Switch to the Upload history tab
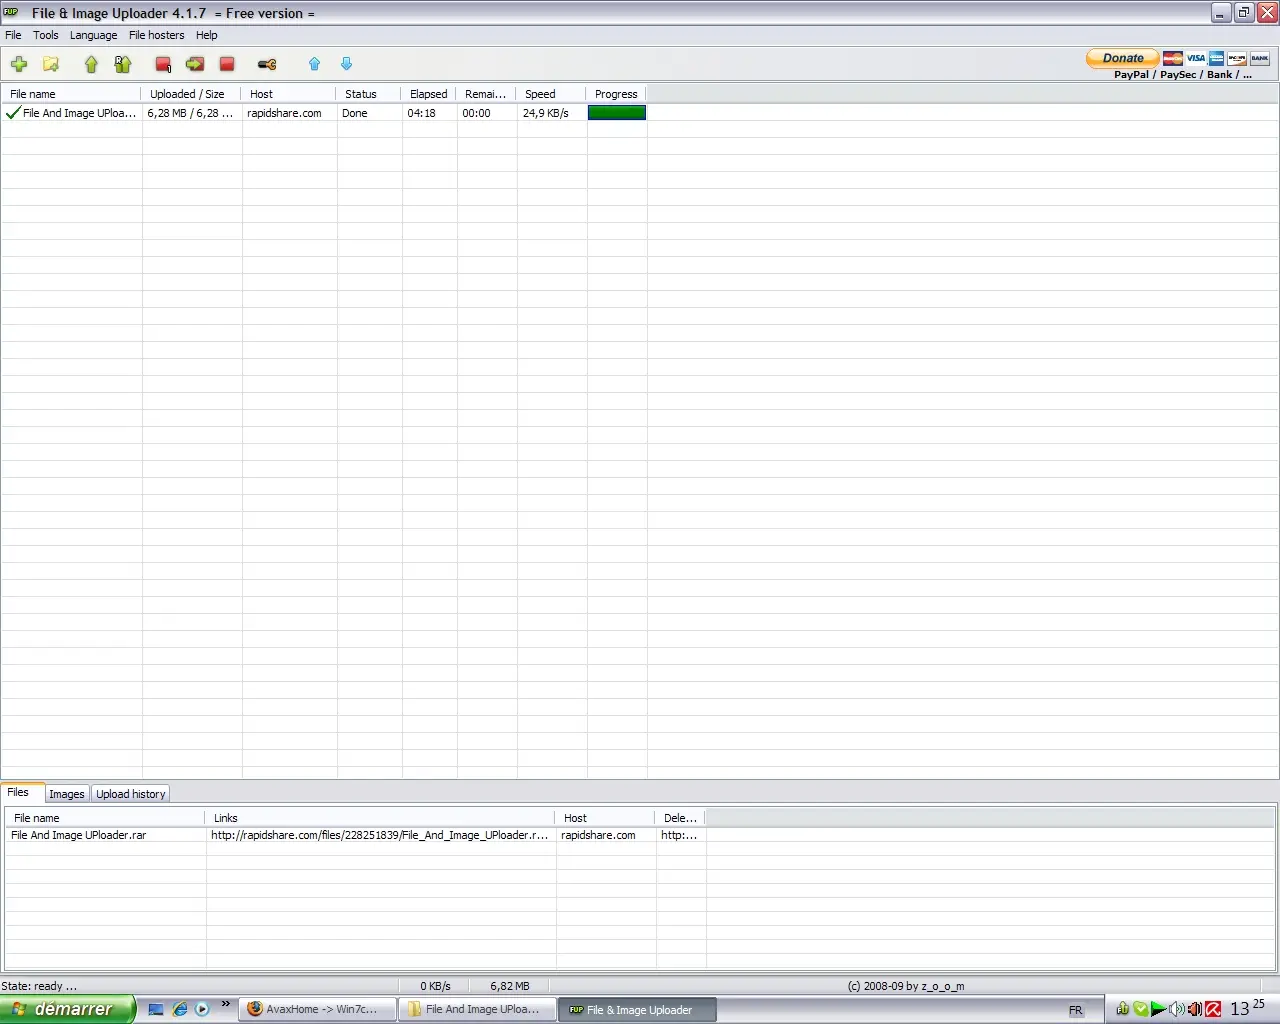Viewport: 1280px width, 1024px height. point(131,794)
